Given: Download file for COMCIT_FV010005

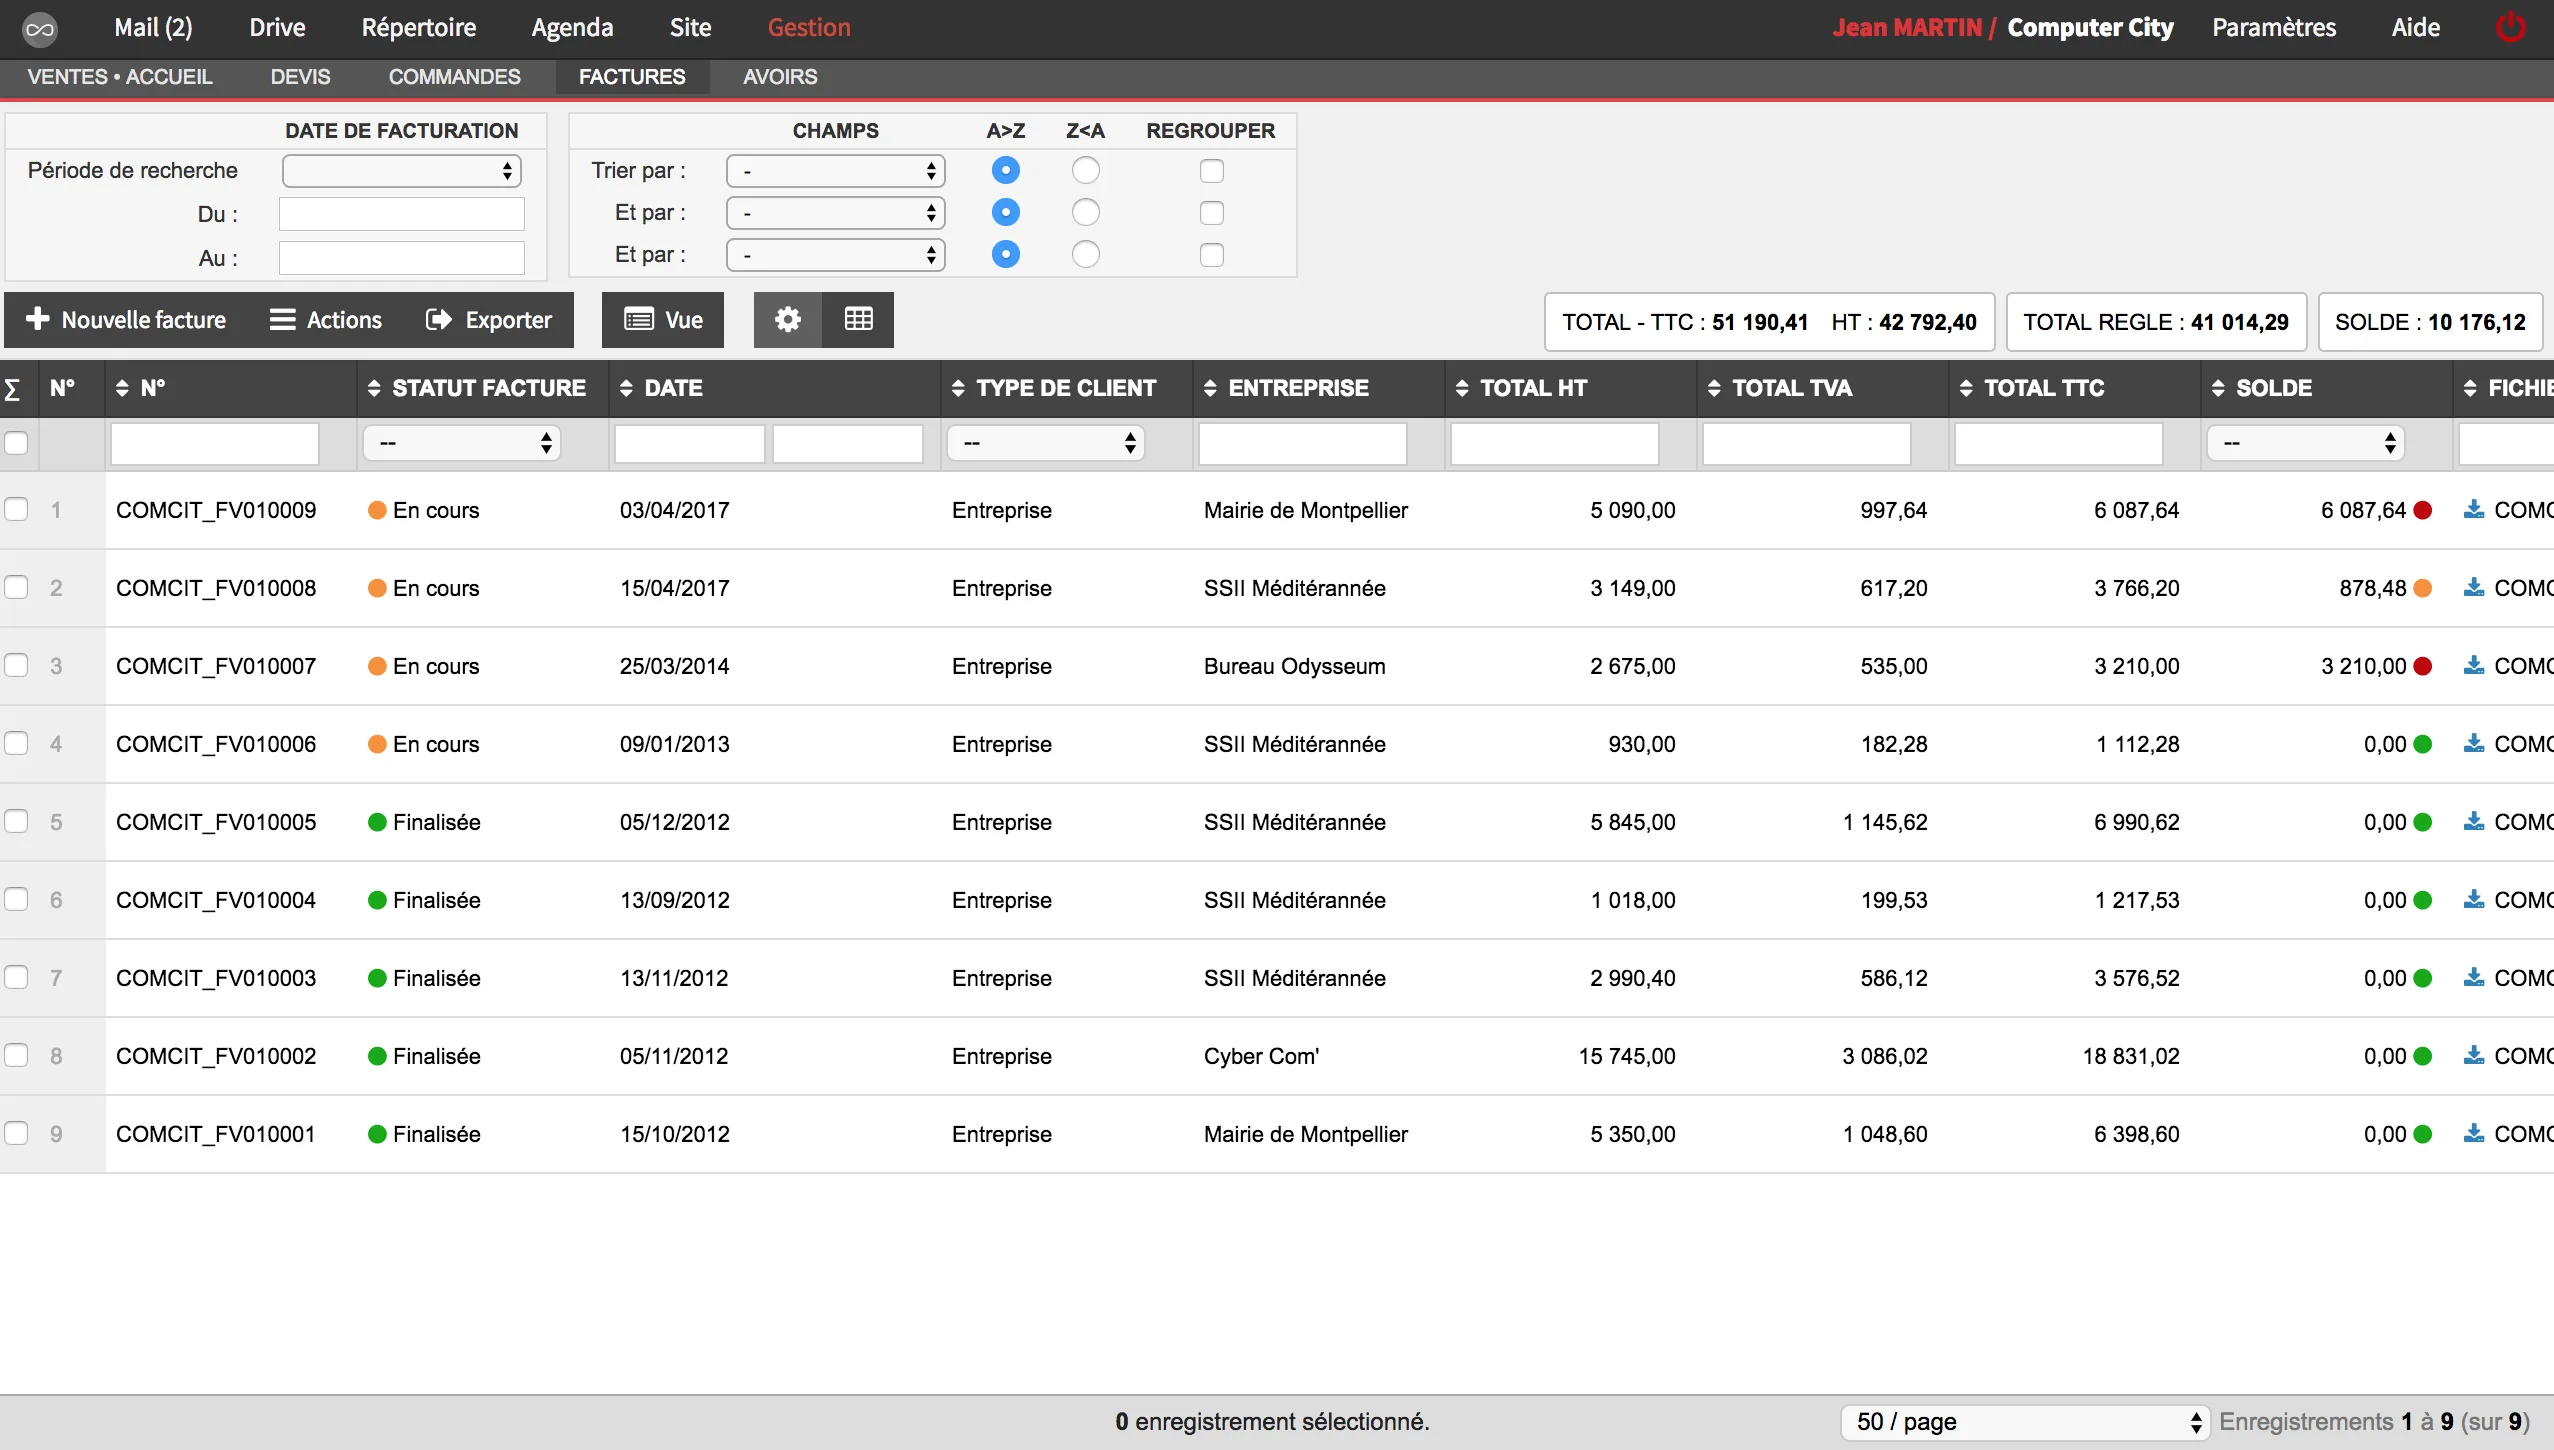Looking at the screenshot, I should pyautogui.click(x=2473, y=822).
